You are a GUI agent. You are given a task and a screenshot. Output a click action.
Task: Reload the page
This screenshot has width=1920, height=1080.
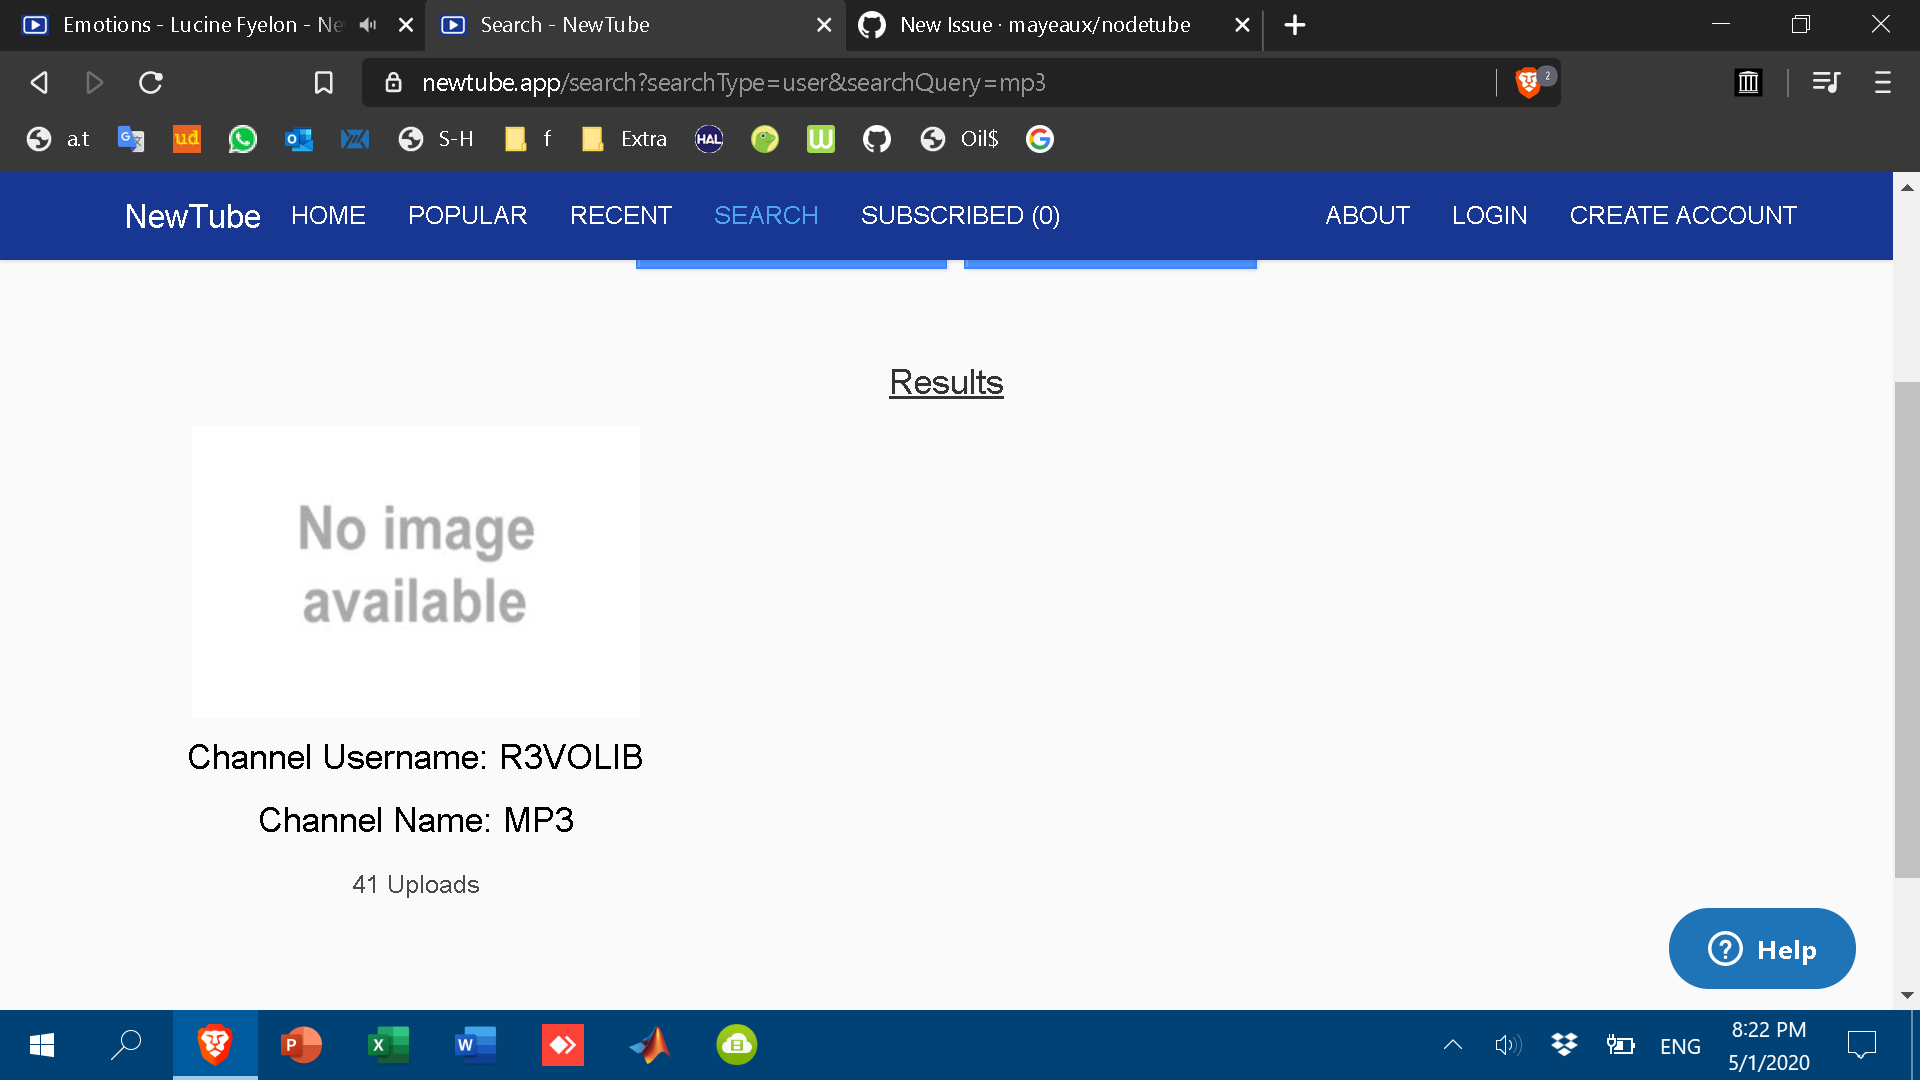[x=151, y=82]
